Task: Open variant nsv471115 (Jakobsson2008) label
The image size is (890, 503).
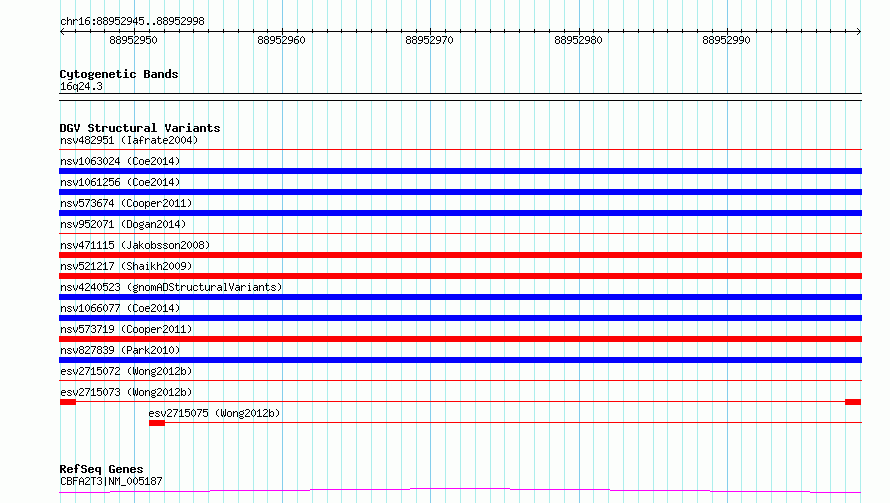Action: click(135, 245)
